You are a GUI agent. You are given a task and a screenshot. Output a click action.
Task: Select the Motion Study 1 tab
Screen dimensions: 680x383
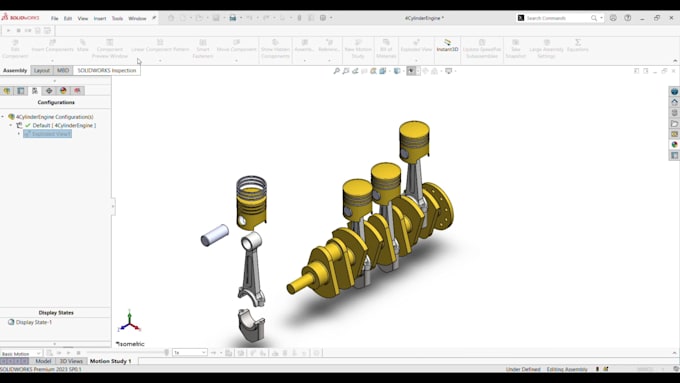tap(111, 361)
